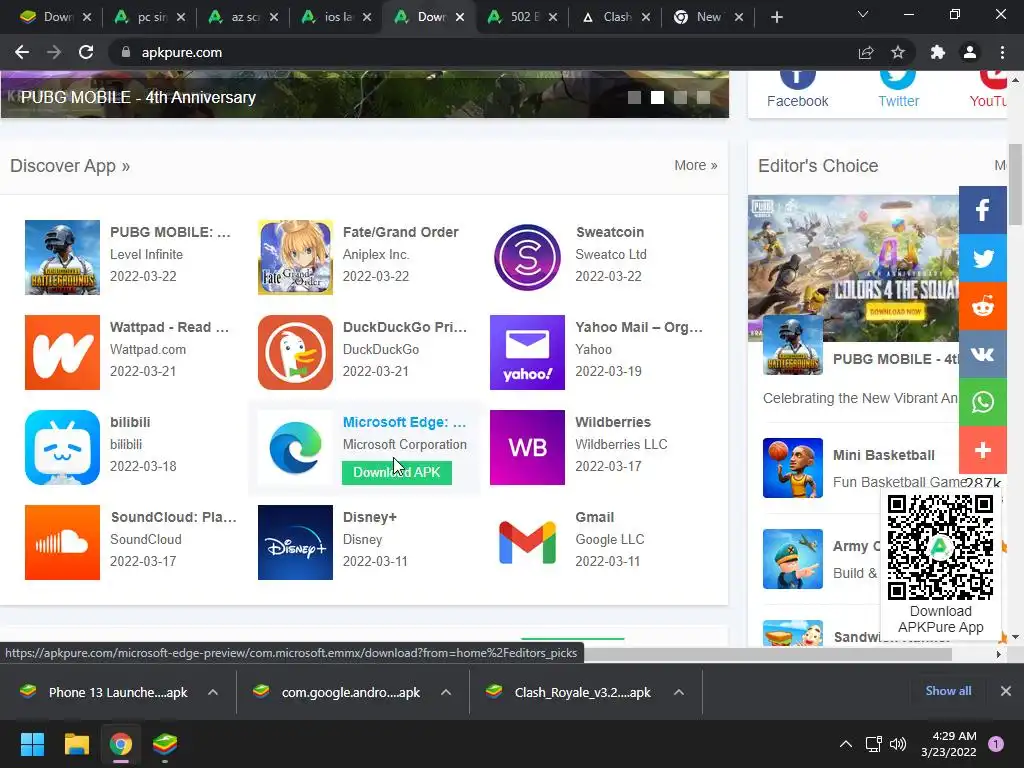Open the Yahoo Mail app icon
Screen dimensions: 1024x768
pos(527,353)
